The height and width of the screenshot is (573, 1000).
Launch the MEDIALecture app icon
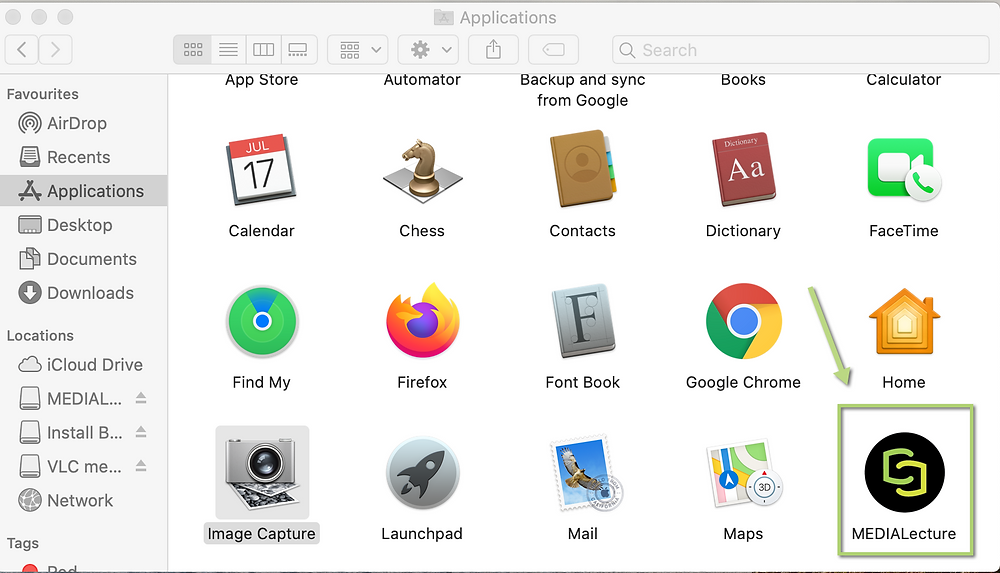tap(904, 472)
